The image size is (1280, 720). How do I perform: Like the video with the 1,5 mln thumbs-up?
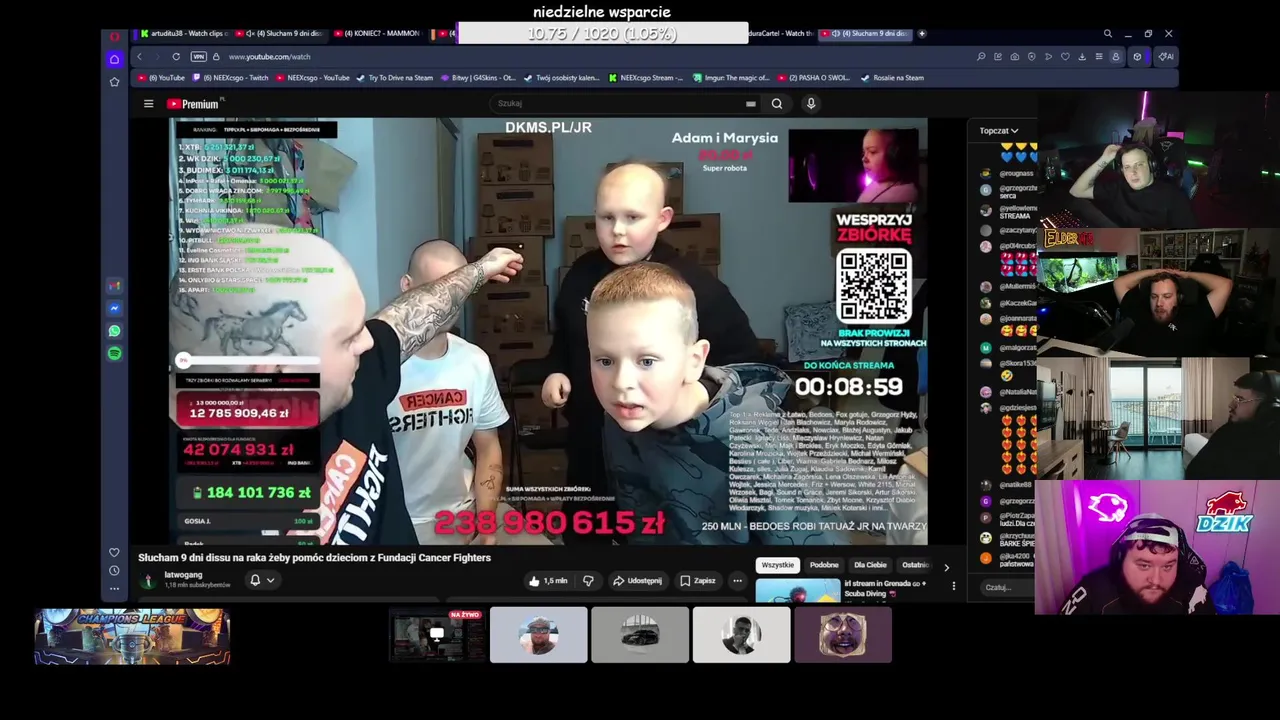coord(548,581)
